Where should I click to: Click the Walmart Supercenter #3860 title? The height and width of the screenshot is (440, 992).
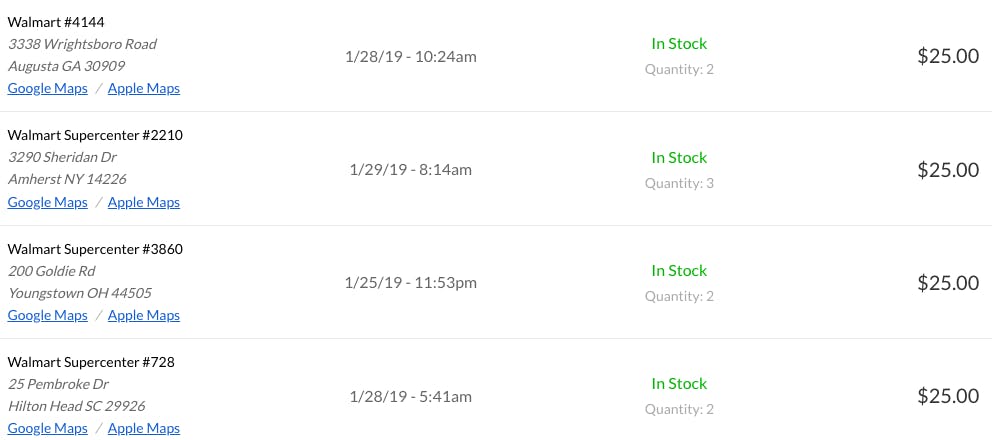coord(95,249)
